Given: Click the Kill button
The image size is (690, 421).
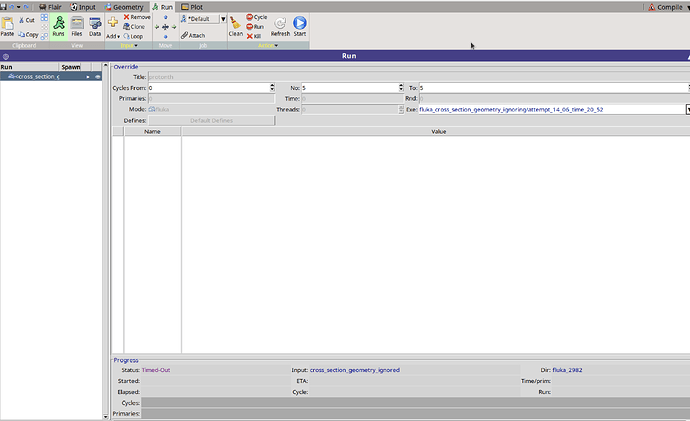Looking at the screenshot, I should pos(254,36).
